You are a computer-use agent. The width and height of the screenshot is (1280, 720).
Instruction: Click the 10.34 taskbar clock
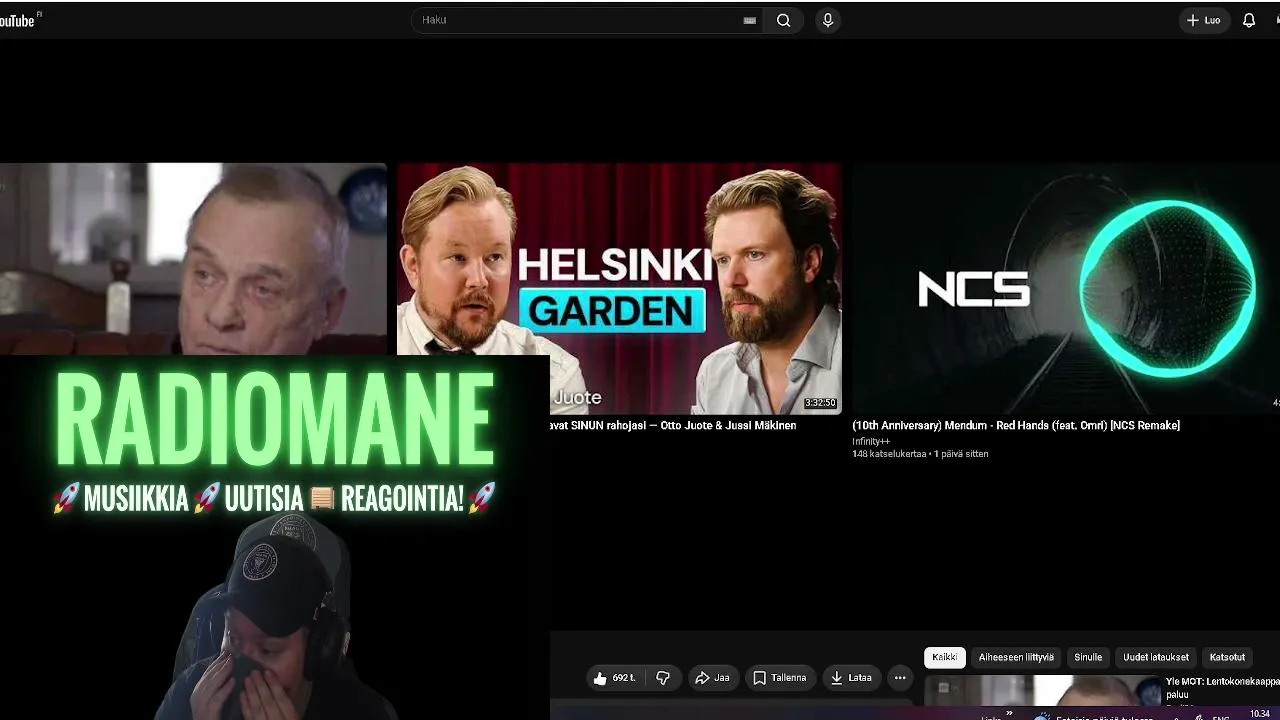tap(1260, 714)
